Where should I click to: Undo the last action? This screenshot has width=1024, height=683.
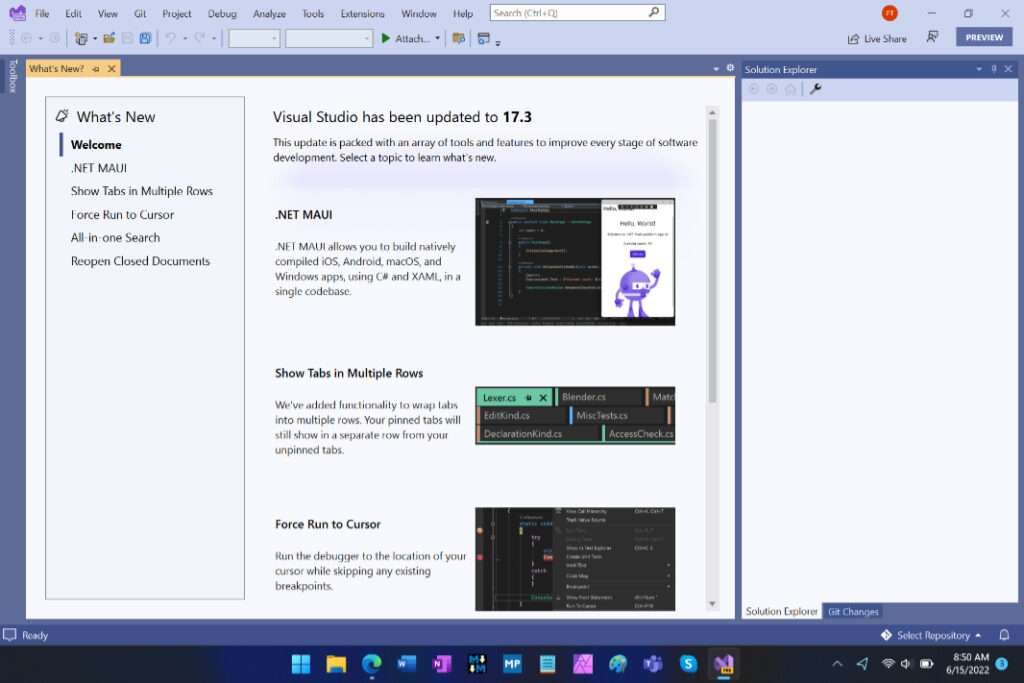click(x=171, y=38)
